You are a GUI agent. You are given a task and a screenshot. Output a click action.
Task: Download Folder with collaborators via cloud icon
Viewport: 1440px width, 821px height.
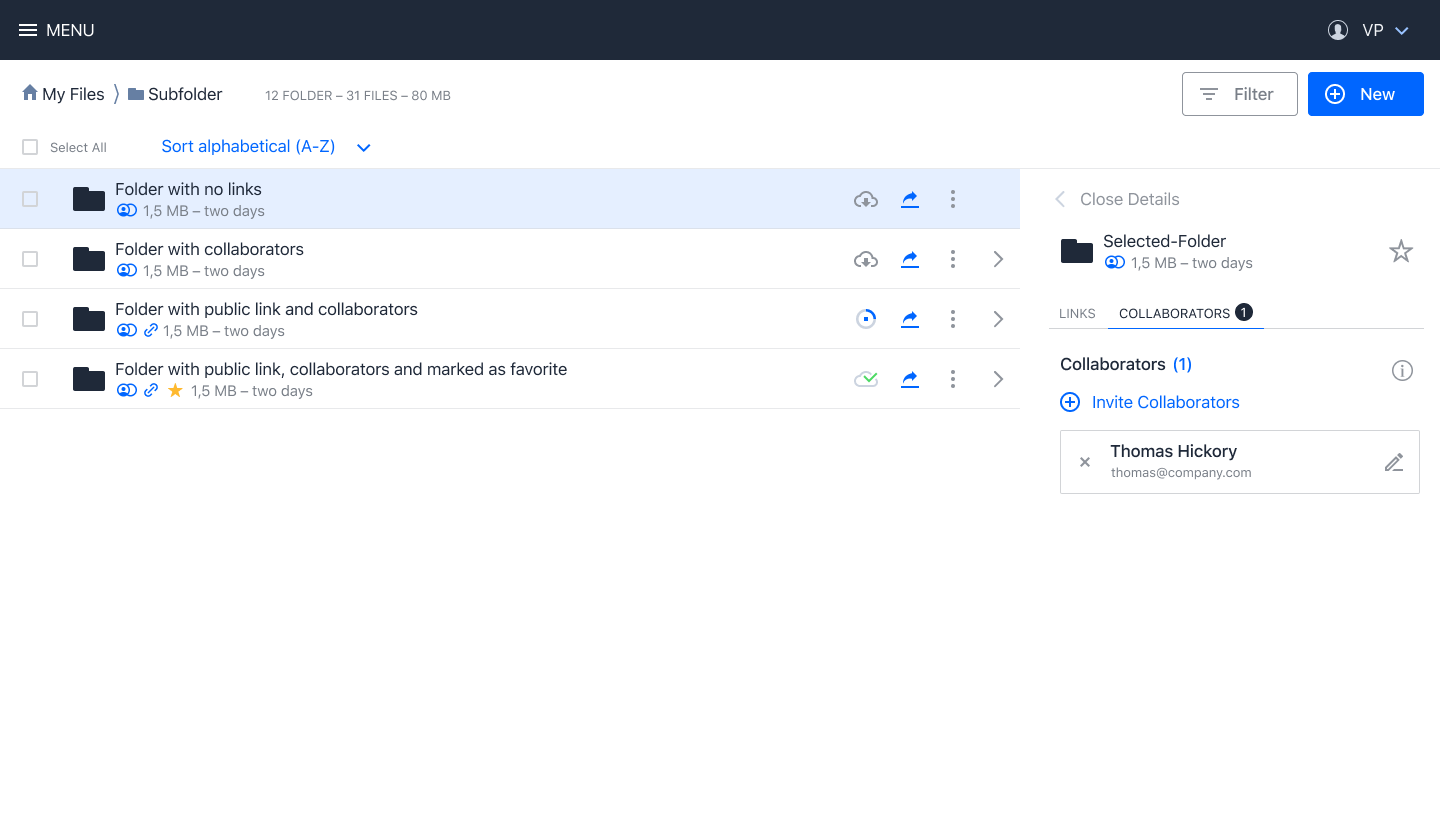pos(866,259)
